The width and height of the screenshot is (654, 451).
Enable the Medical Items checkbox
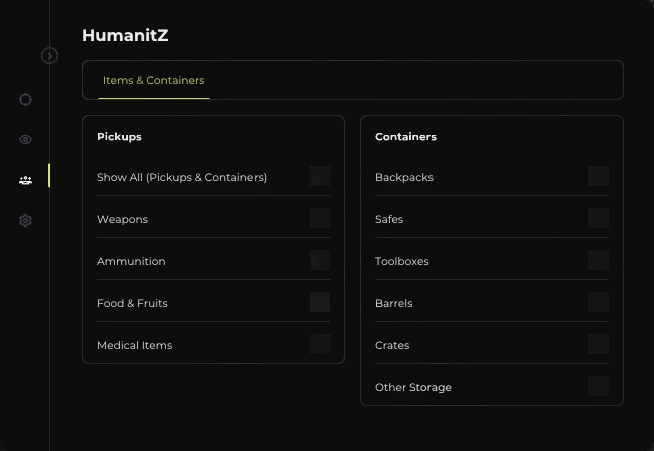pos(320,344)
